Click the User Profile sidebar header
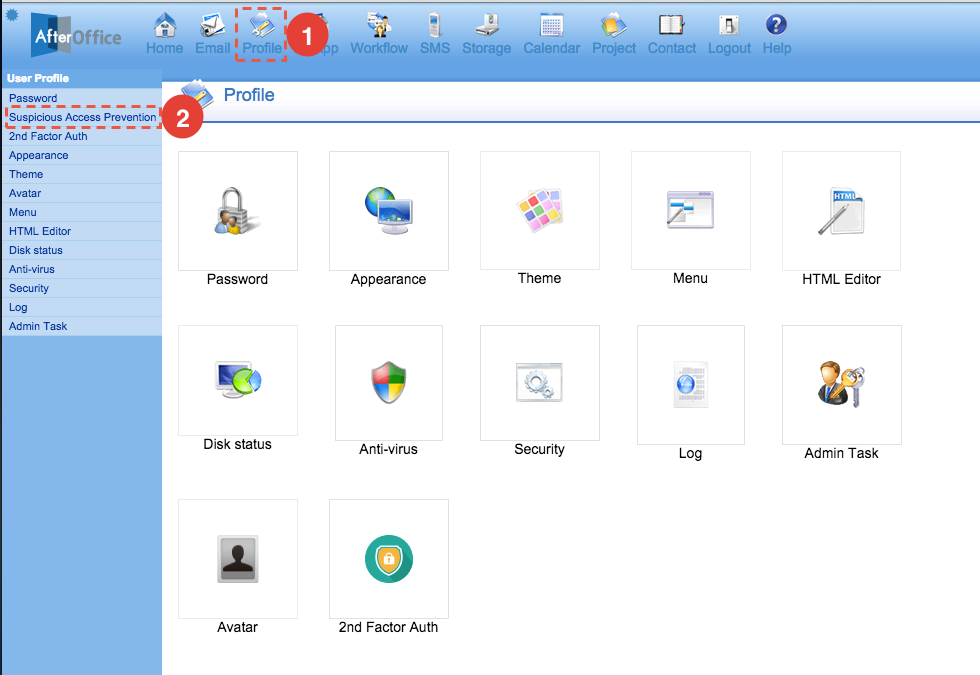This screenshot has width=980, height=675. click(x=38, y=78)
